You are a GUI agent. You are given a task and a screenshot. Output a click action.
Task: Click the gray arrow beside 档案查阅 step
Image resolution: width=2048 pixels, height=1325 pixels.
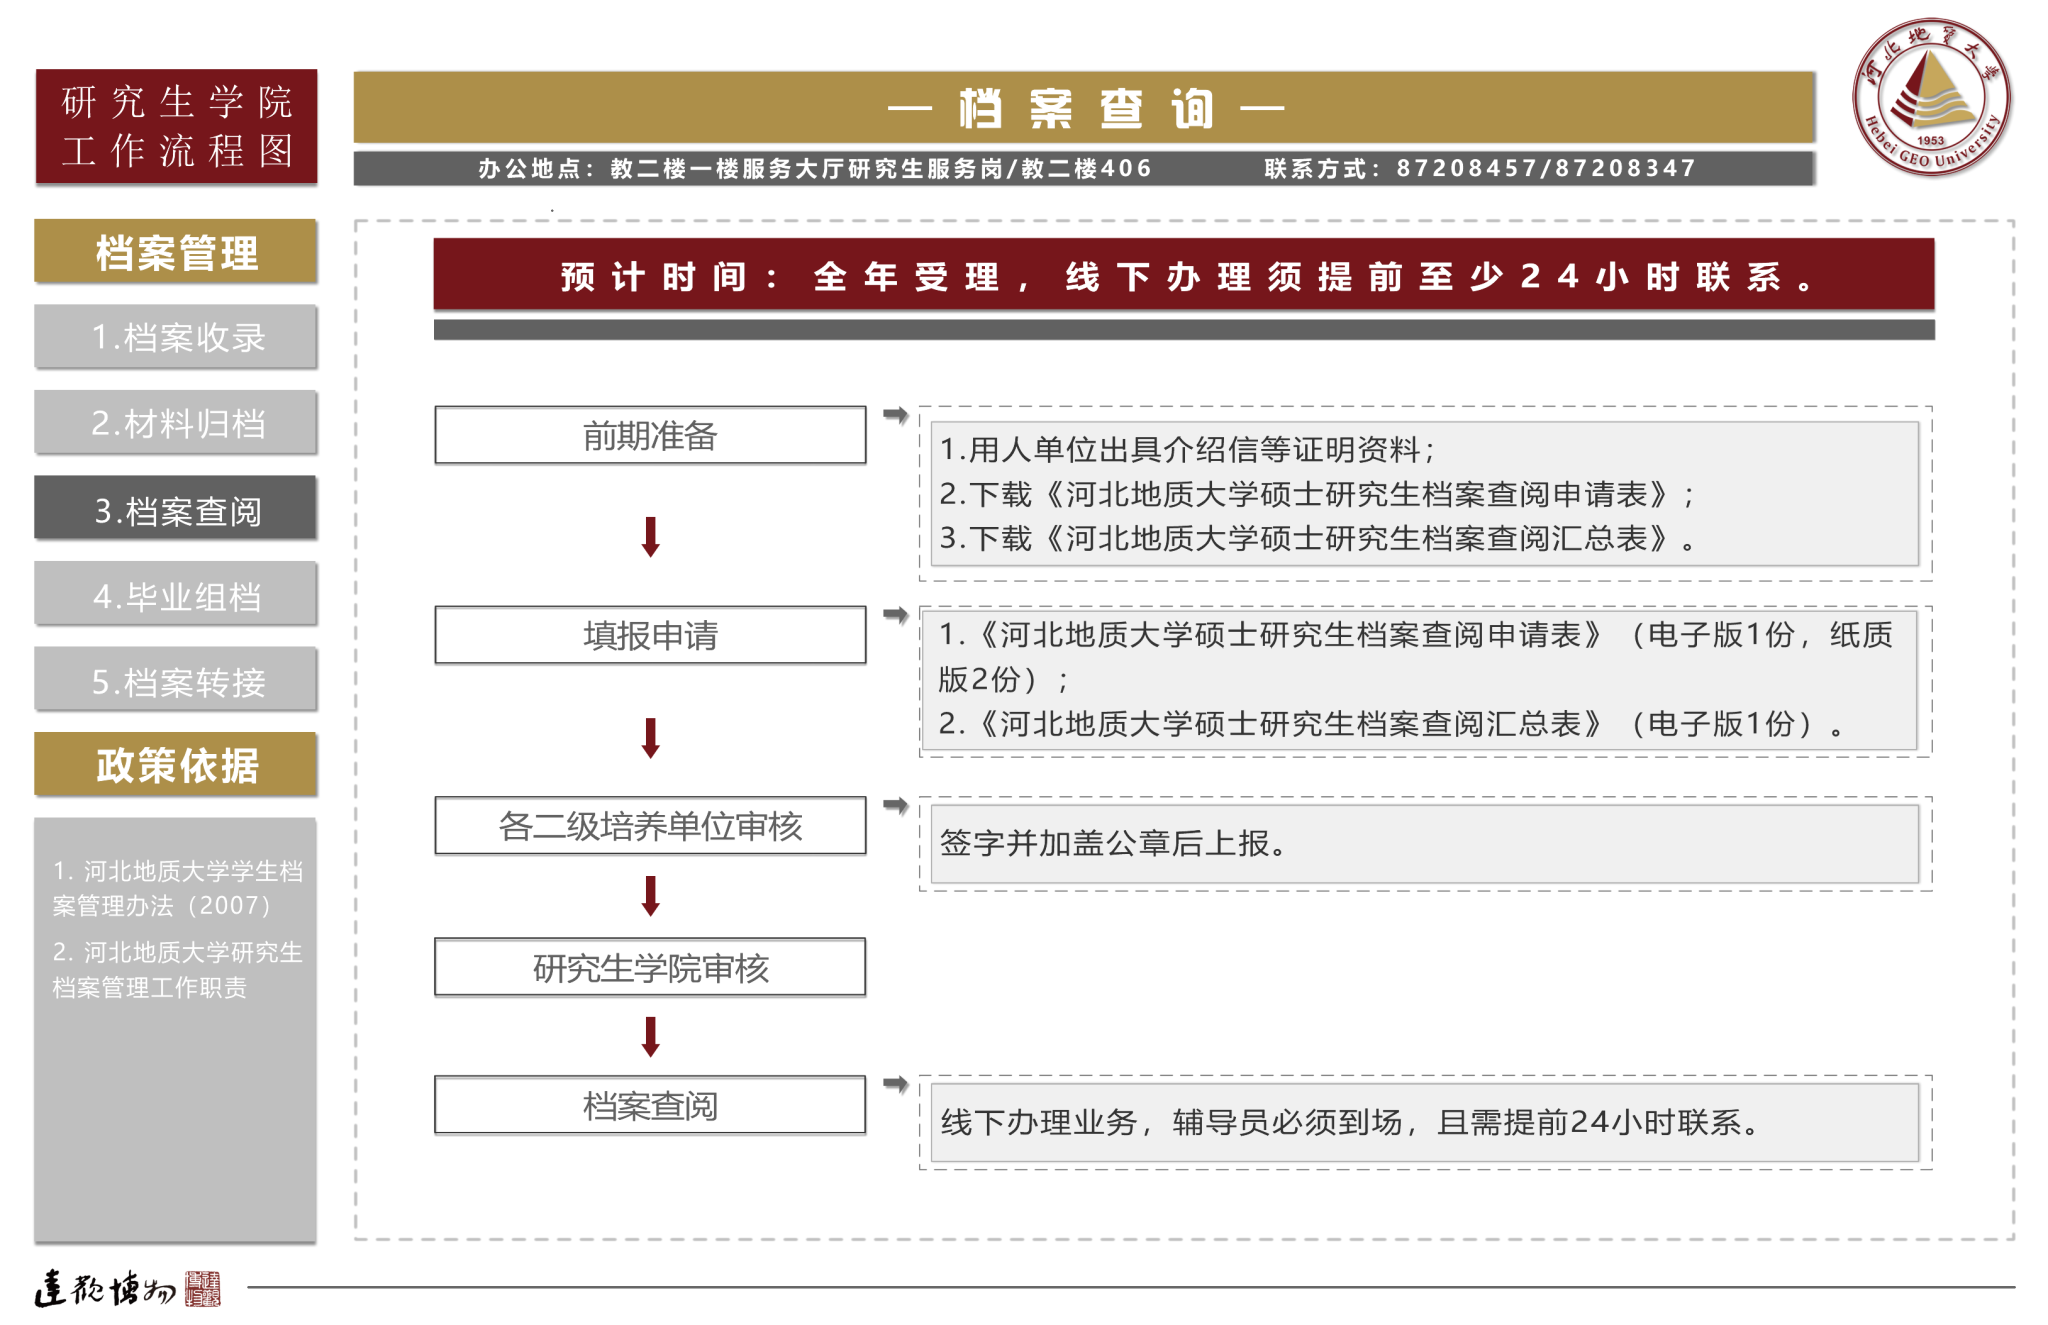(x=895, y=1084)
